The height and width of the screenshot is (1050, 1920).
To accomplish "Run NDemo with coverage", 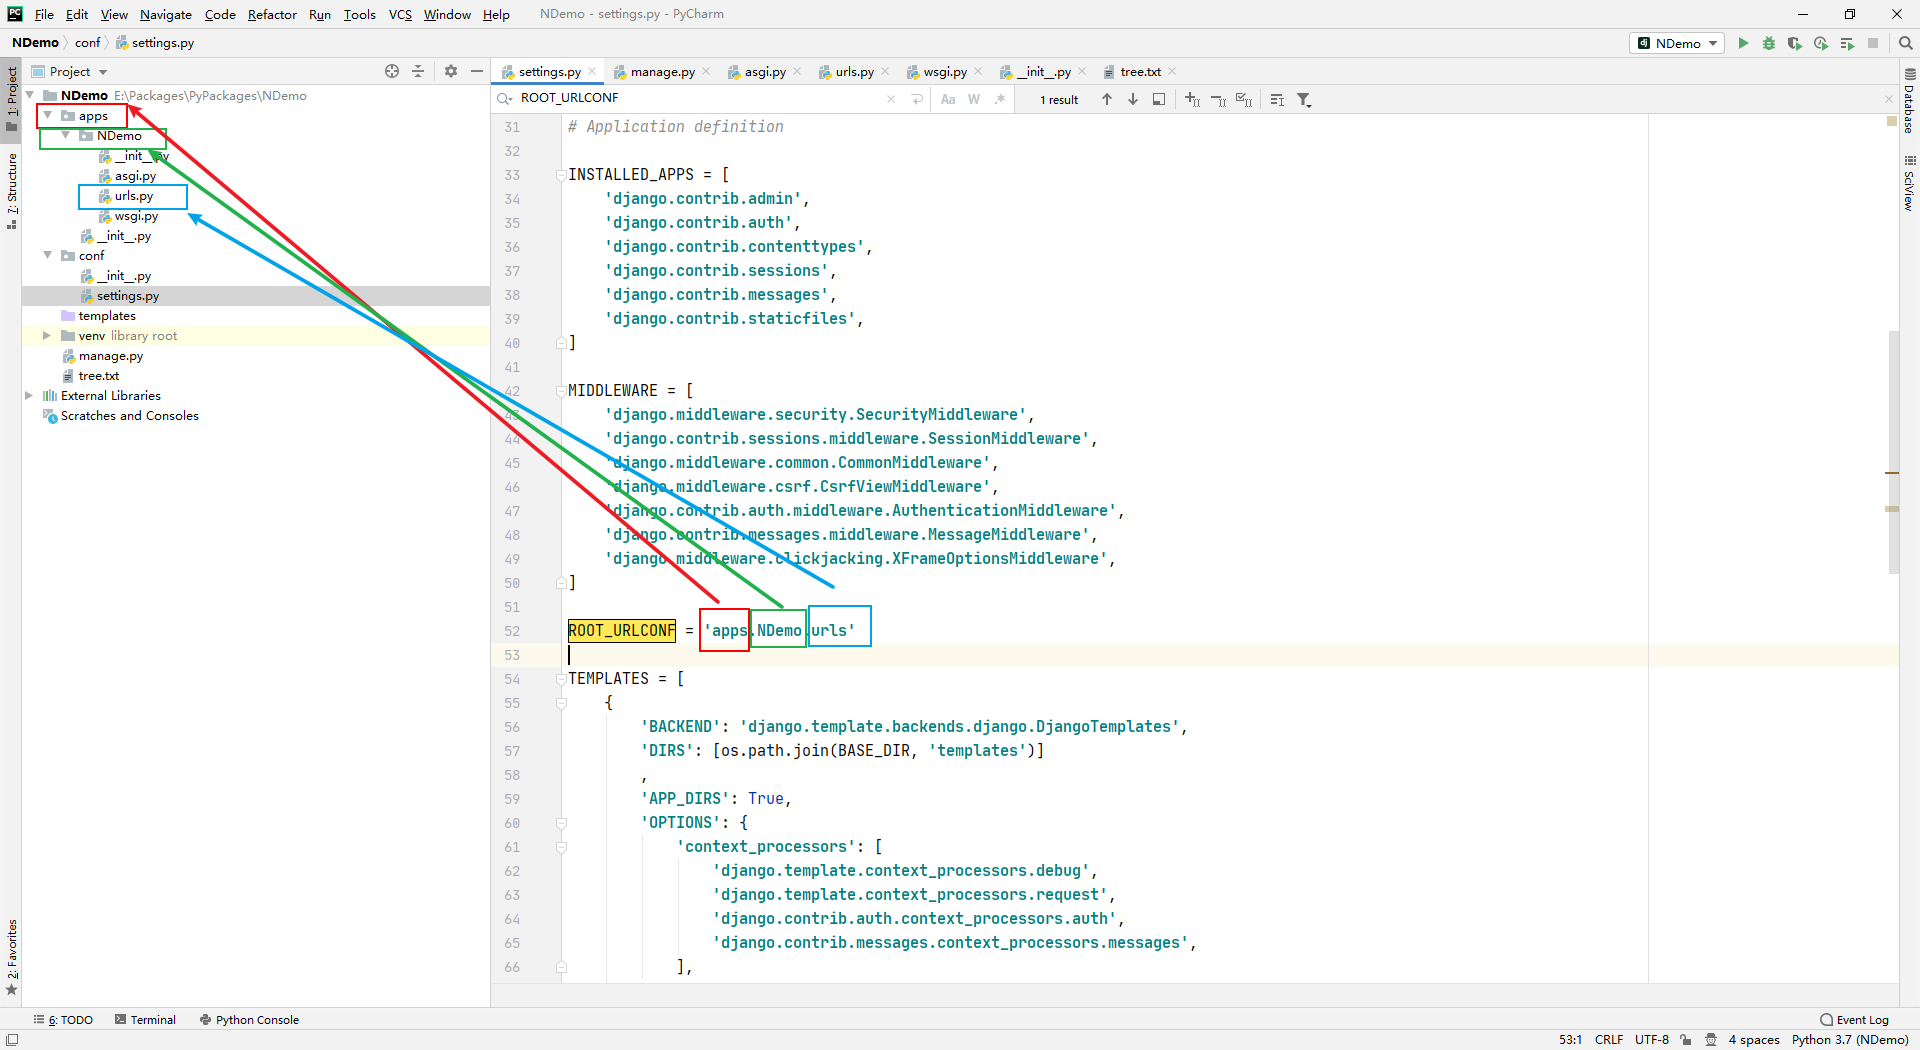I will pos(1795,43).
